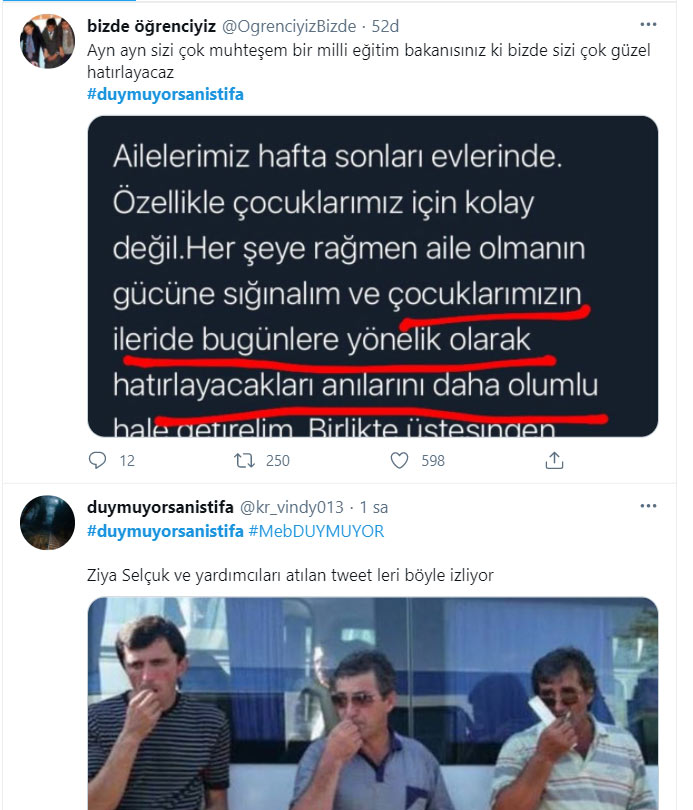
Task: Open the #MebDUYMUYOR hashtag
Action: click(316, 531)
